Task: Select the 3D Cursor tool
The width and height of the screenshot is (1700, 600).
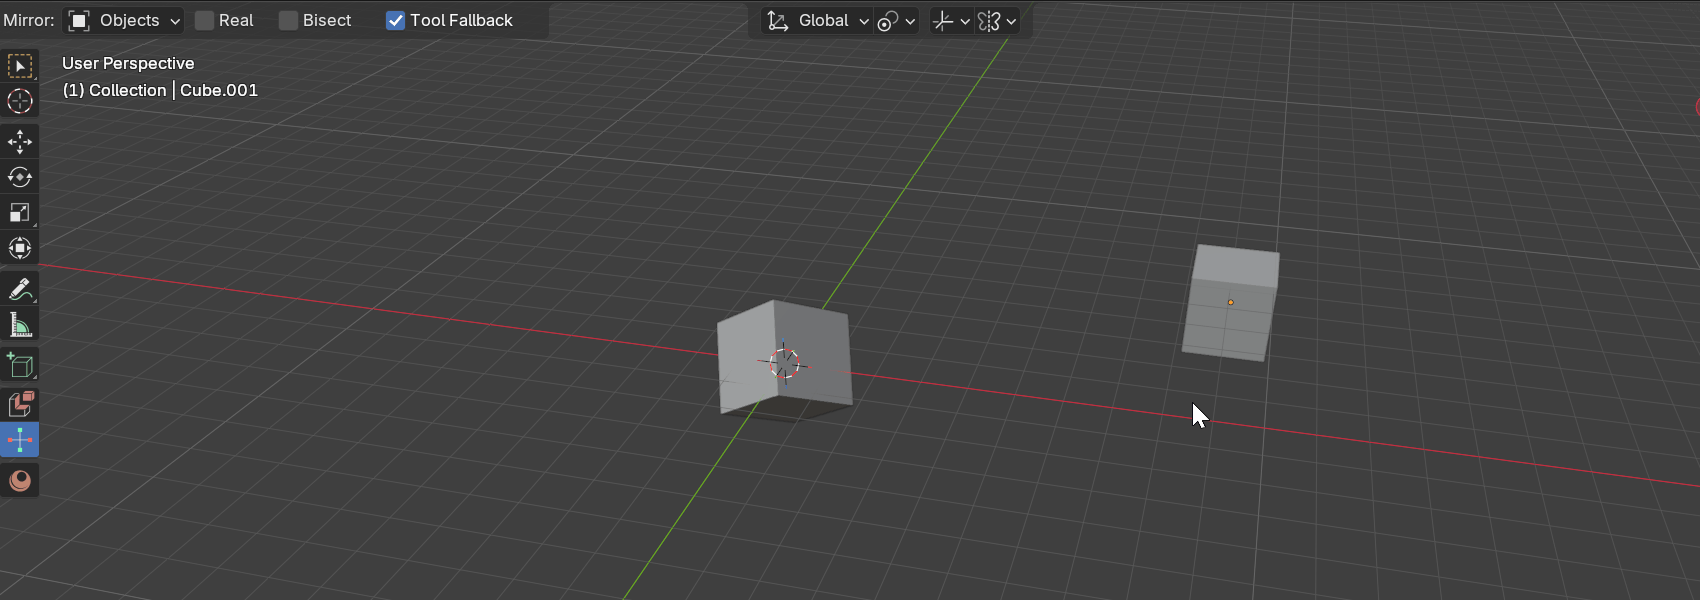Action: pyautogui.click(x=20, y=101)
